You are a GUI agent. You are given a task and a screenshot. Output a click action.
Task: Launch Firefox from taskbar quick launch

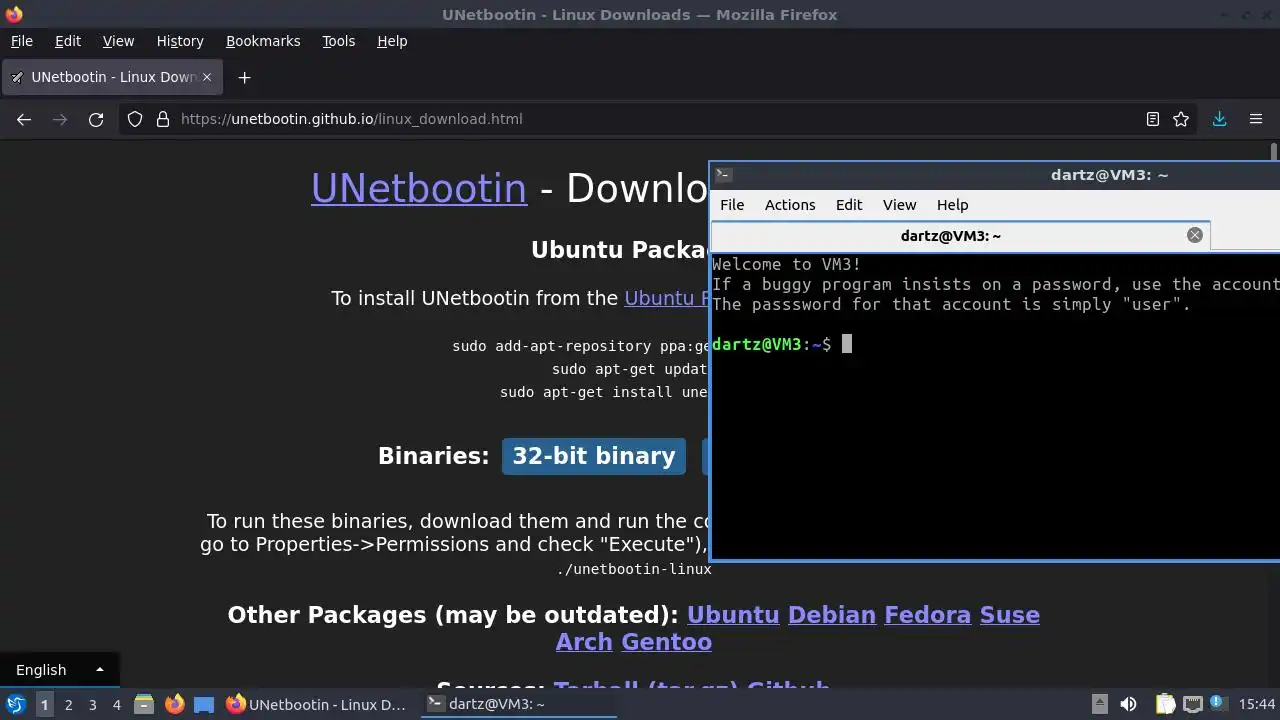coord(174,704)
